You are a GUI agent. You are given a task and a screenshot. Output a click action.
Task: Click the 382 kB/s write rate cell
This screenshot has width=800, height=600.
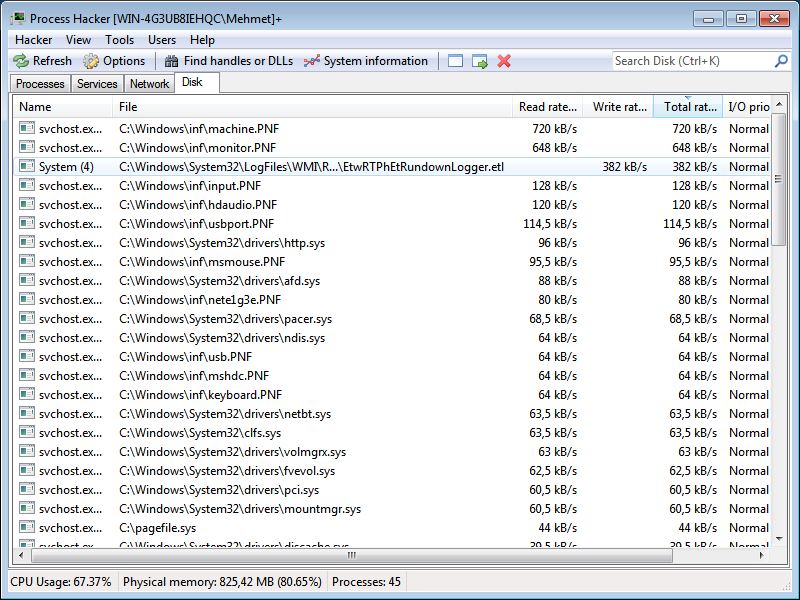pos(624,167)
